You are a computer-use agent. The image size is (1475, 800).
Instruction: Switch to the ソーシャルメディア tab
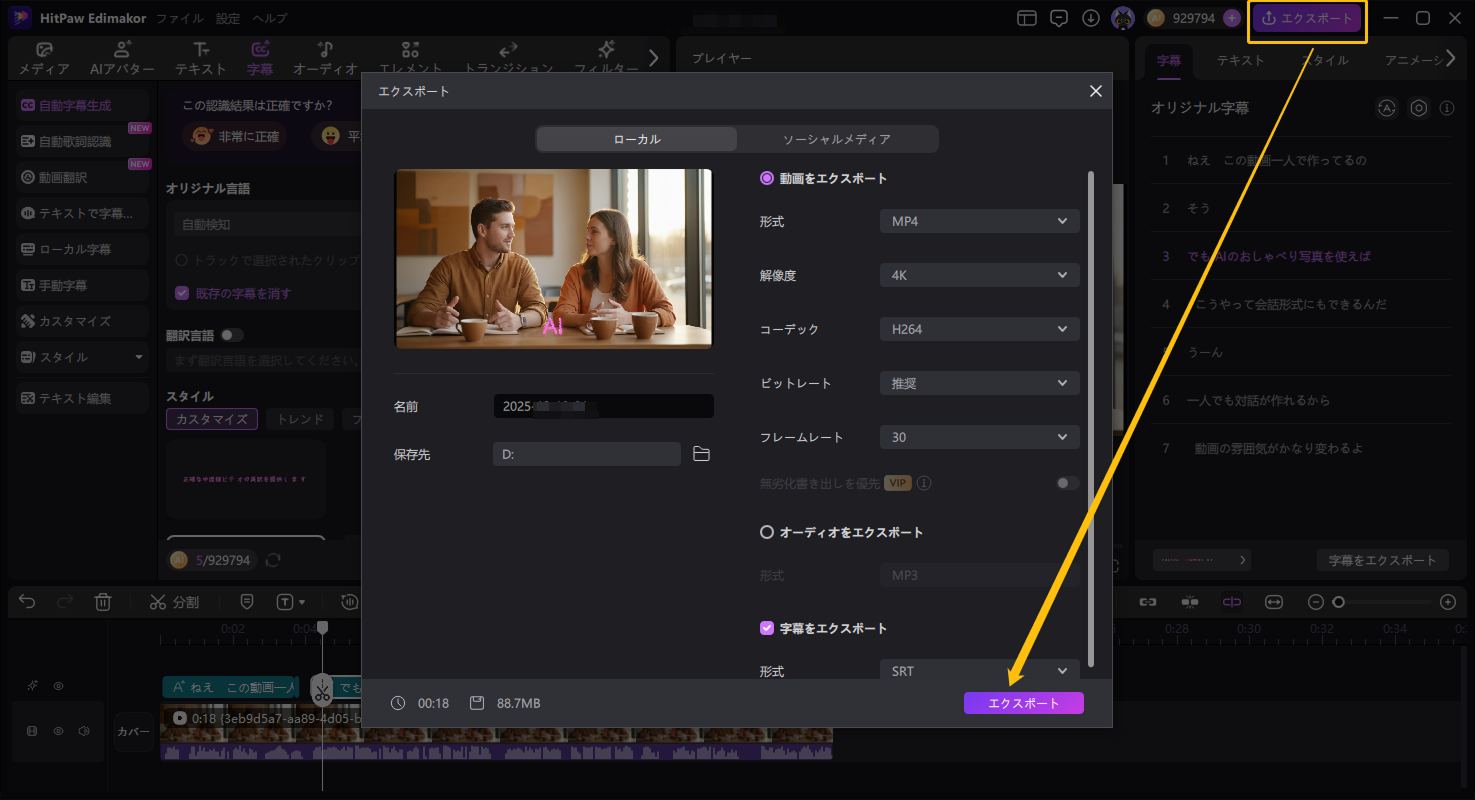tap(837, 139)
